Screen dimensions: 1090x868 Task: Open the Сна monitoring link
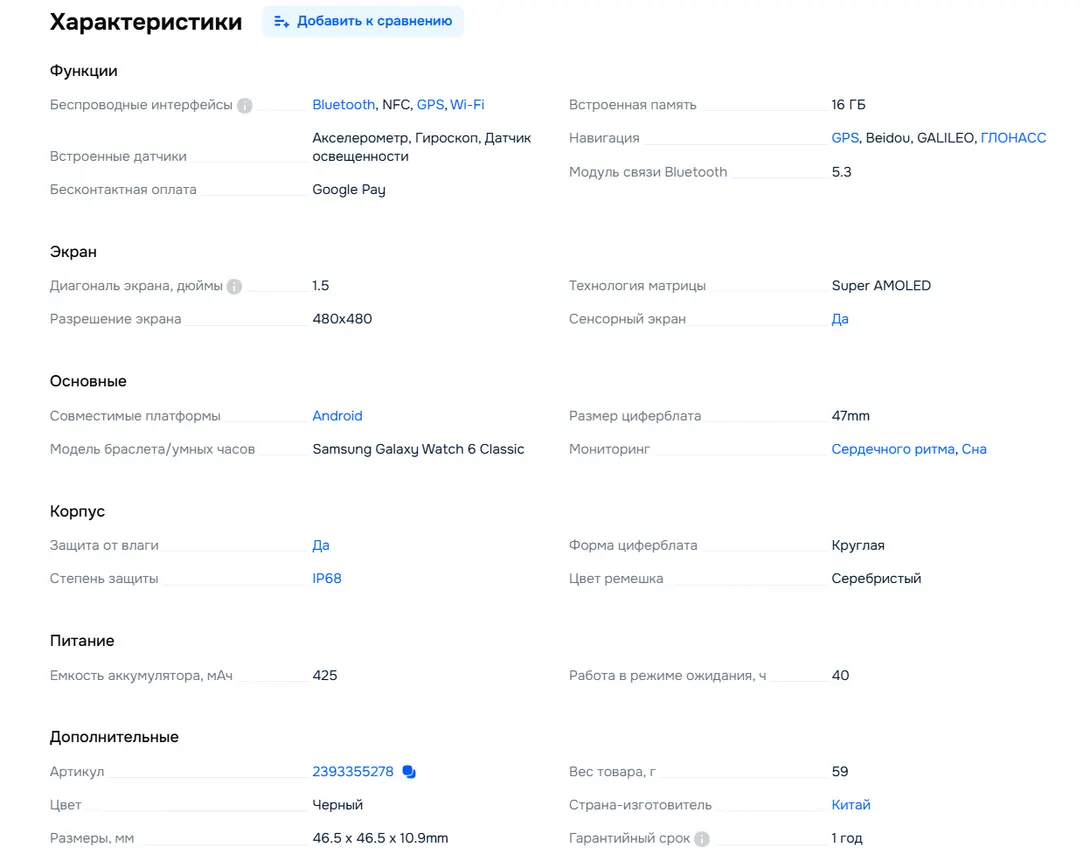974,449
